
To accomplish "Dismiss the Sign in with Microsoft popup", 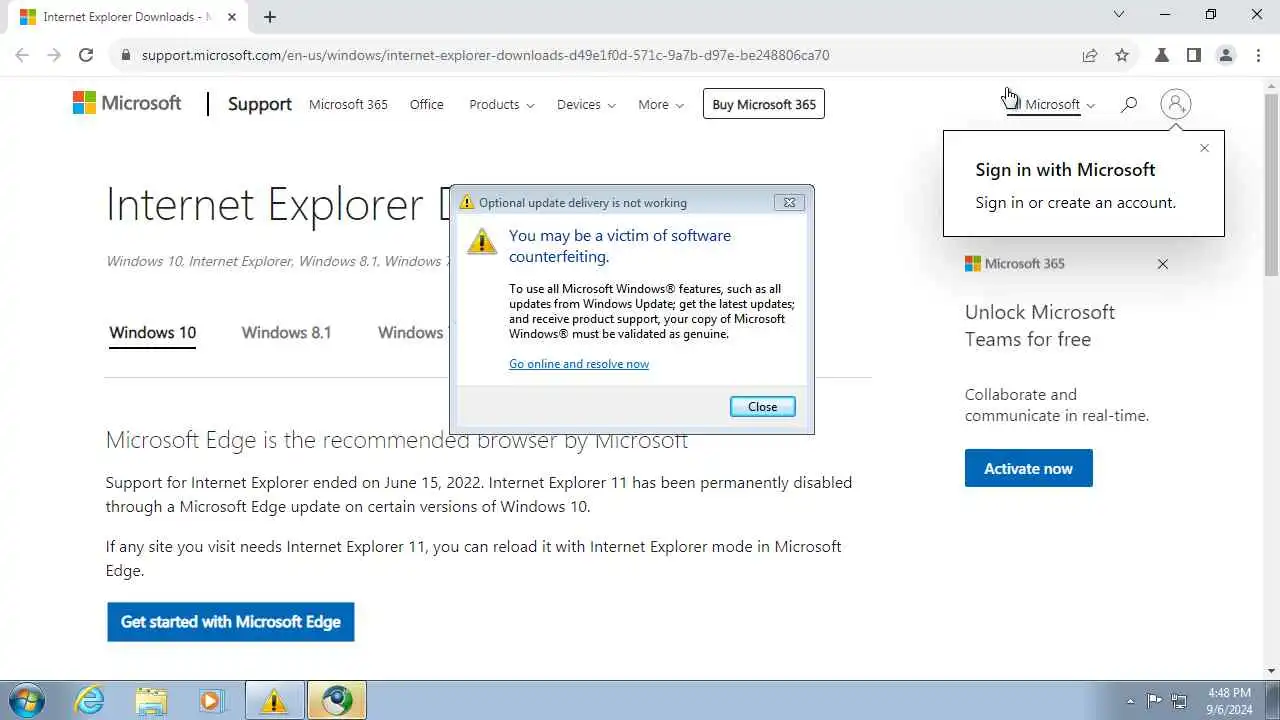I will pyautogui.click(x=1204, y=148).
